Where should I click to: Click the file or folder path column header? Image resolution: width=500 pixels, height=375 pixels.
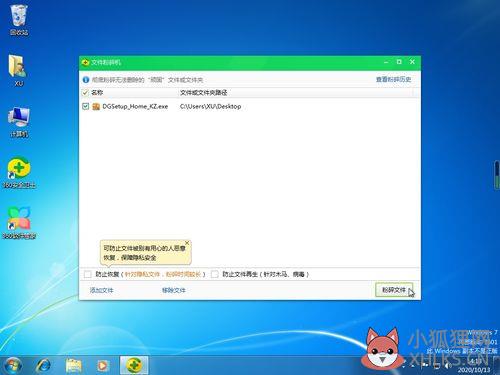pyautogui.click(x=204, y=93)
